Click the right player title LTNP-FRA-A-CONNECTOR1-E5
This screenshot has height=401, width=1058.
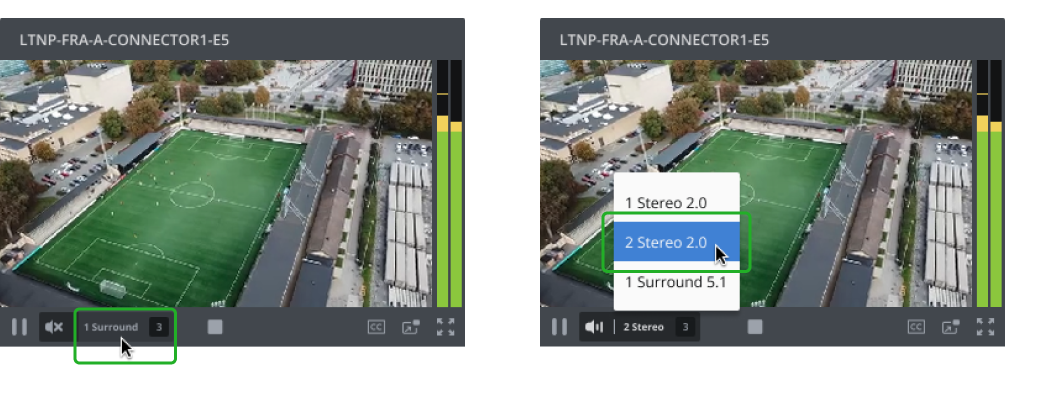664,40
